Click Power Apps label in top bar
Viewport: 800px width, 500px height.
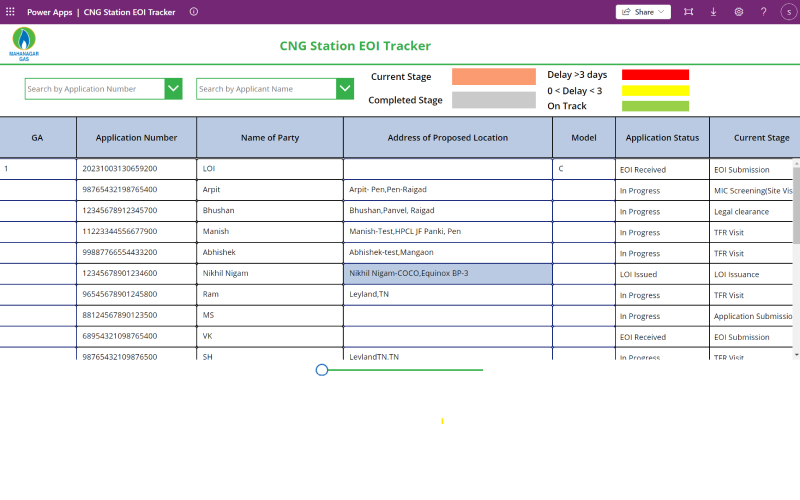point(49,12)
